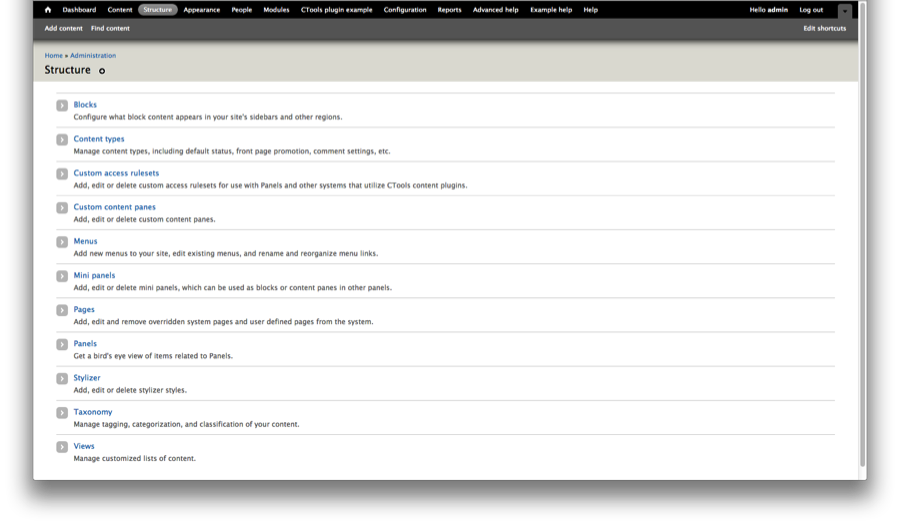Click the Hello admin account link
This screenshot has height=527, width=900.
click(x=769, y=10)
